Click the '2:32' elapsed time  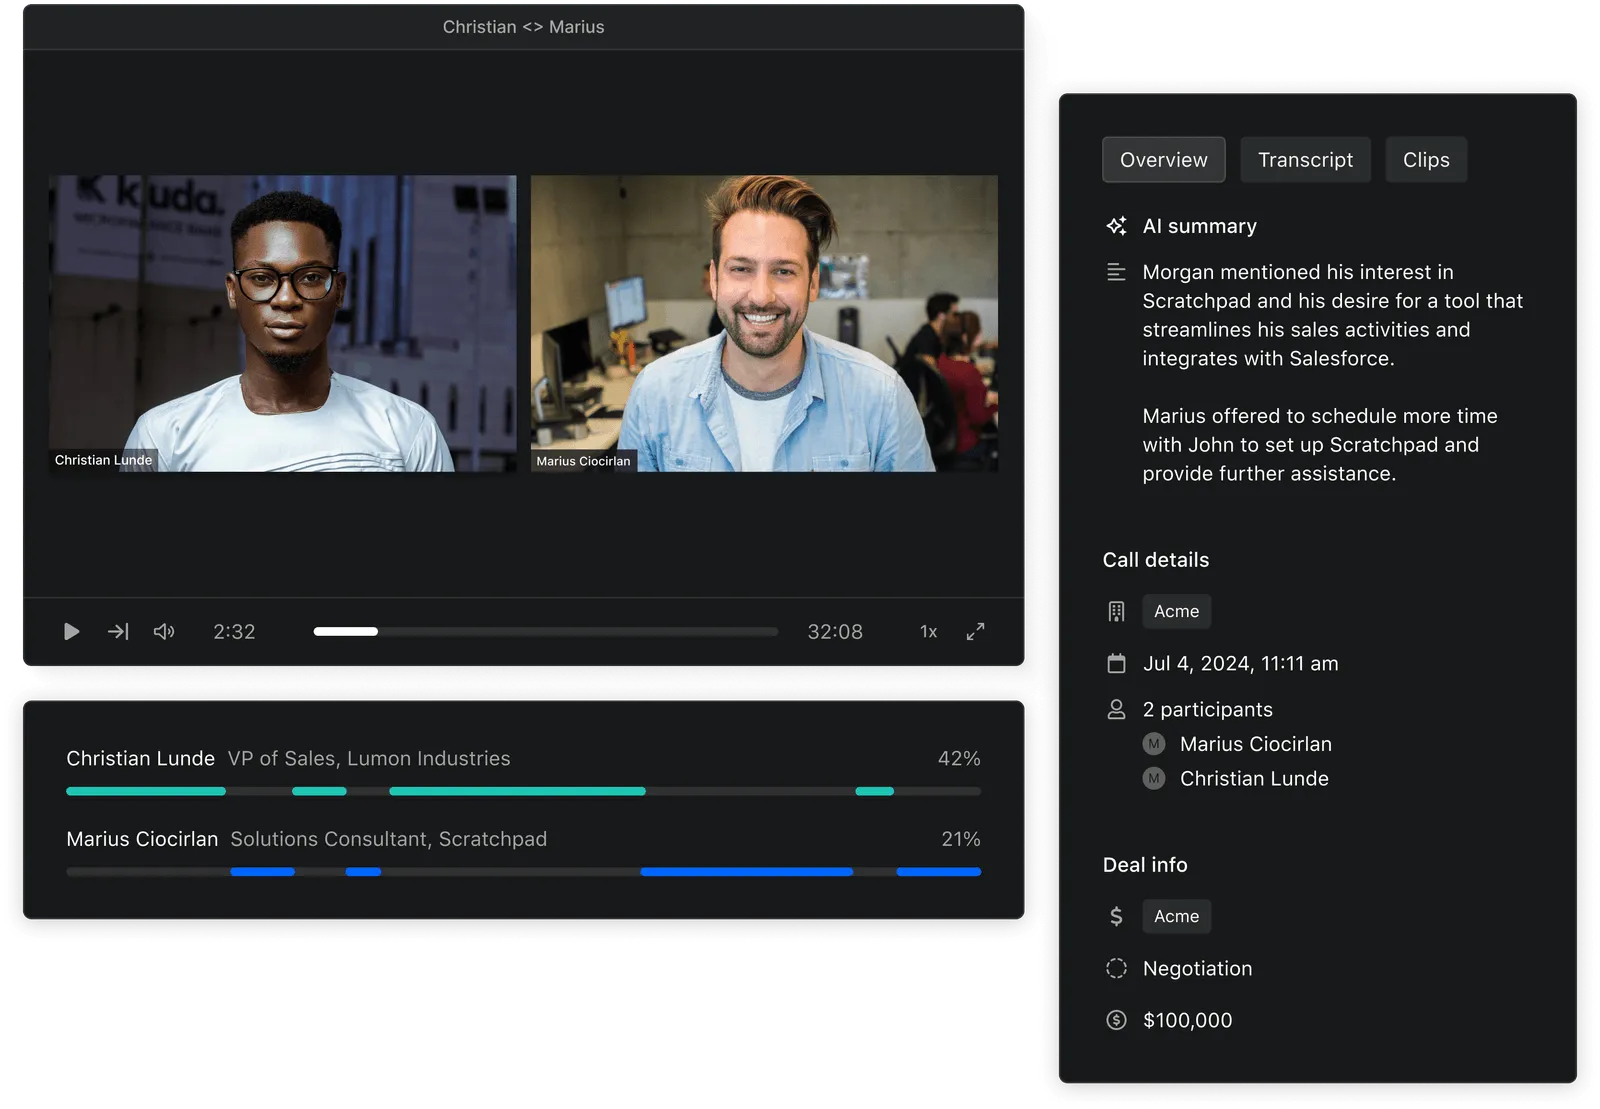[x=234, y=632]
